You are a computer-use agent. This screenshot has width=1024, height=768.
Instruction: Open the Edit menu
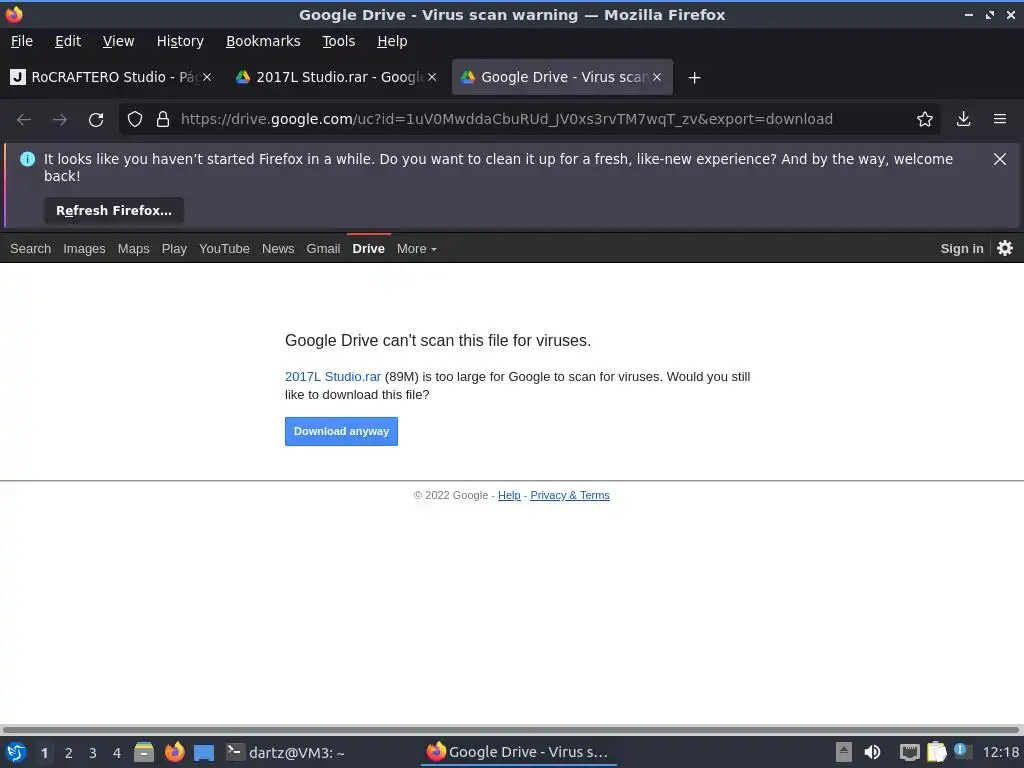click(x=68, y=41)
